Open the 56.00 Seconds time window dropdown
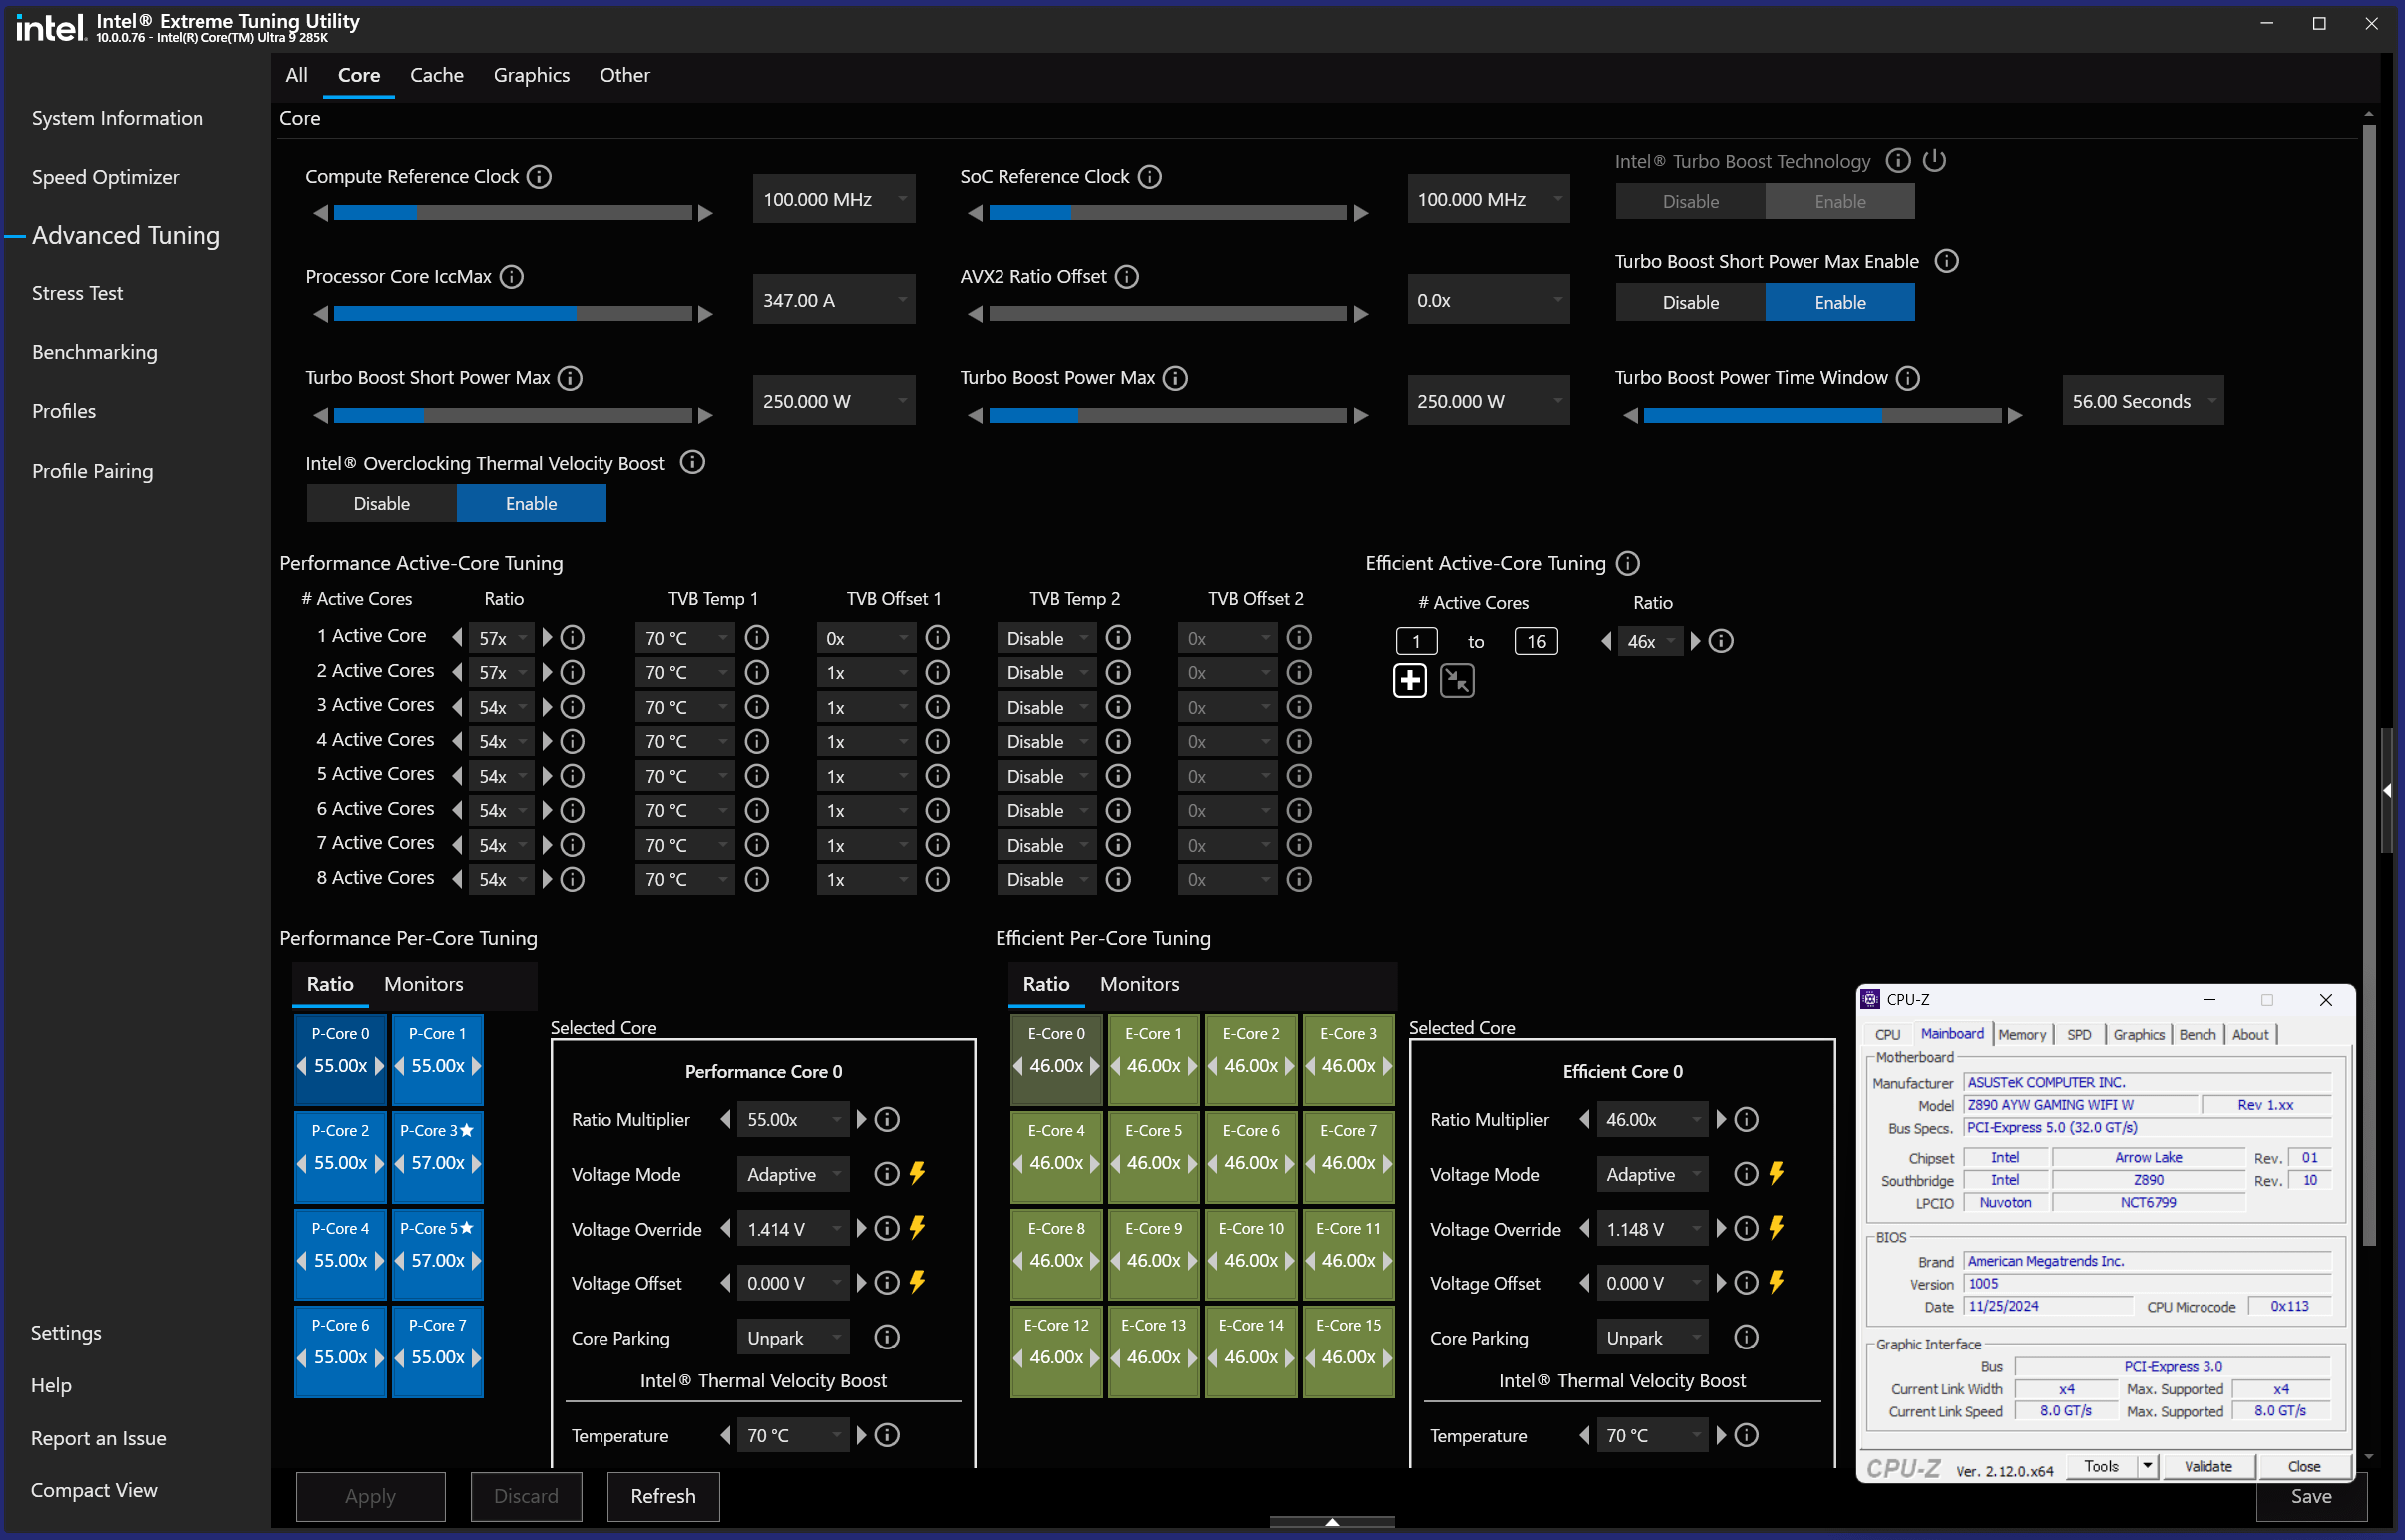This screenshot has height=1540, width=2405. coord(2143,401)
